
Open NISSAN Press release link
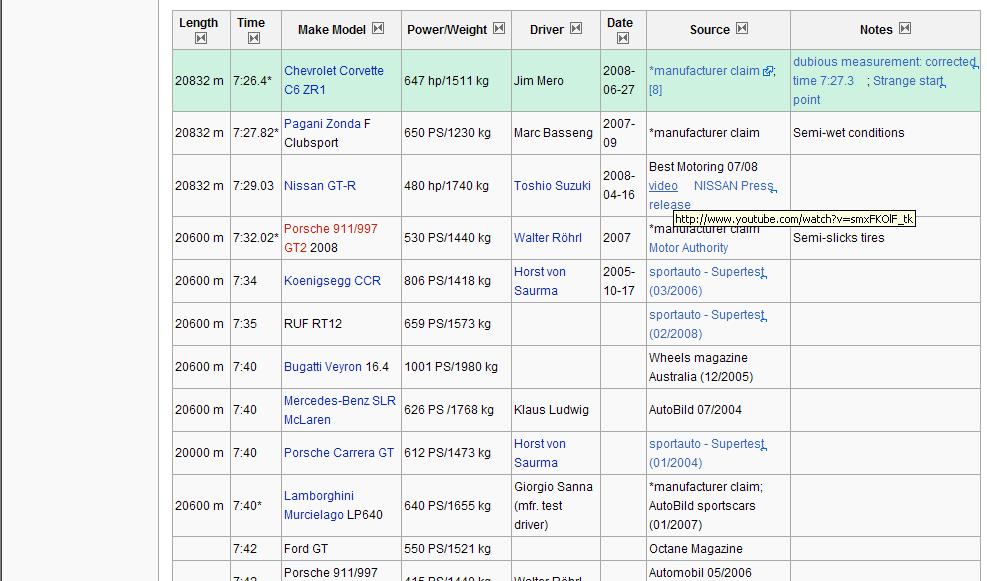pyautogui.click(x=713, y=195)
